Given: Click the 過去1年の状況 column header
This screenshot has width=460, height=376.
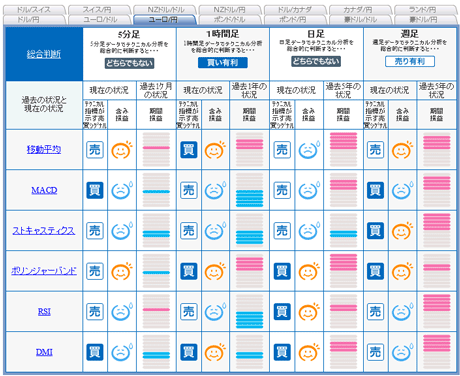Looking at the screenshot, I should coord(249,90).
